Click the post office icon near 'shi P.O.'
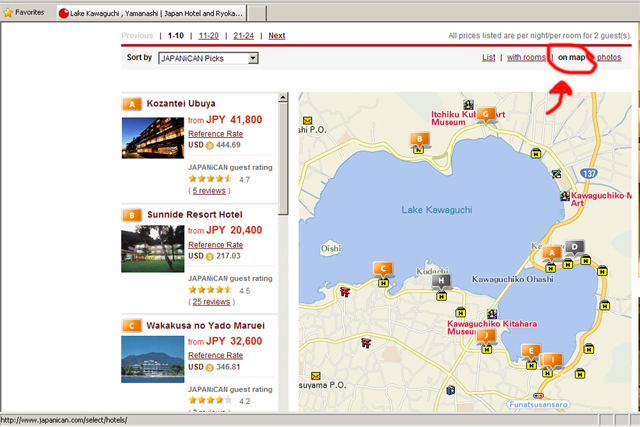The image size is (640, 427). (307, 120)
